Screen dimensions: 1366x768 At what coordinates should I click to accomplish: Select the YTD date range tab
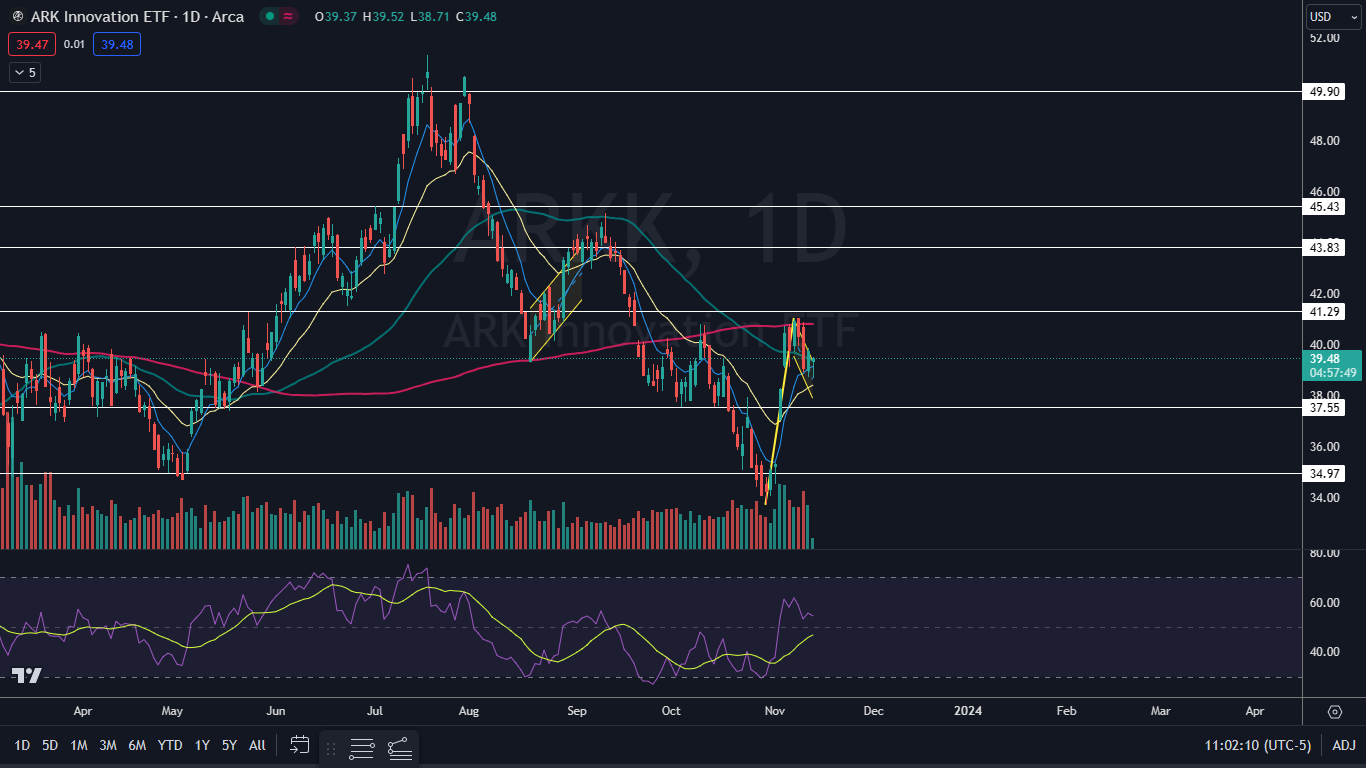click(170, 745)
